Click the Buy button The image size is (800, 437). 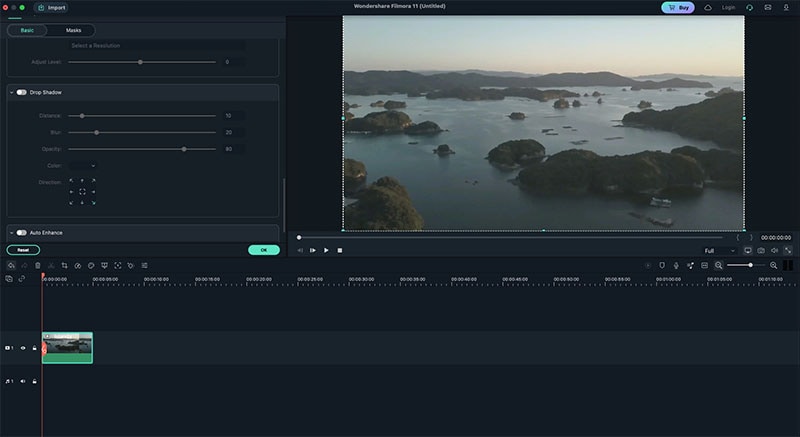click(x=678, y=8)
